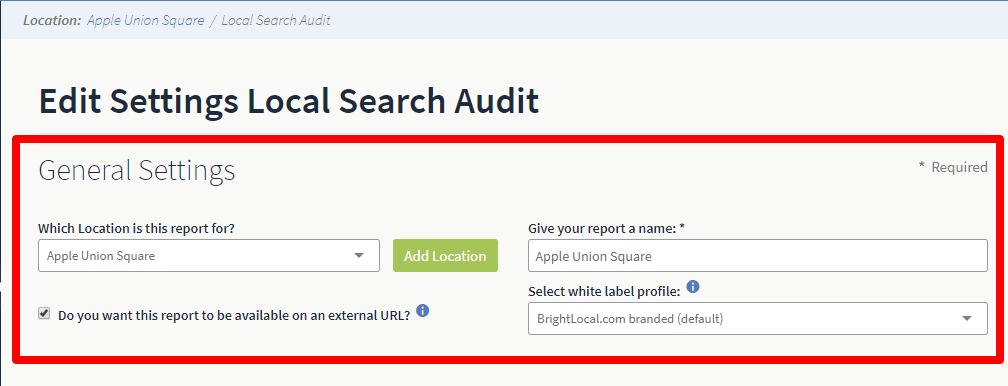Click the Edit Settings Local Search Audit title
1008x386 pixels.
[289, 101]
